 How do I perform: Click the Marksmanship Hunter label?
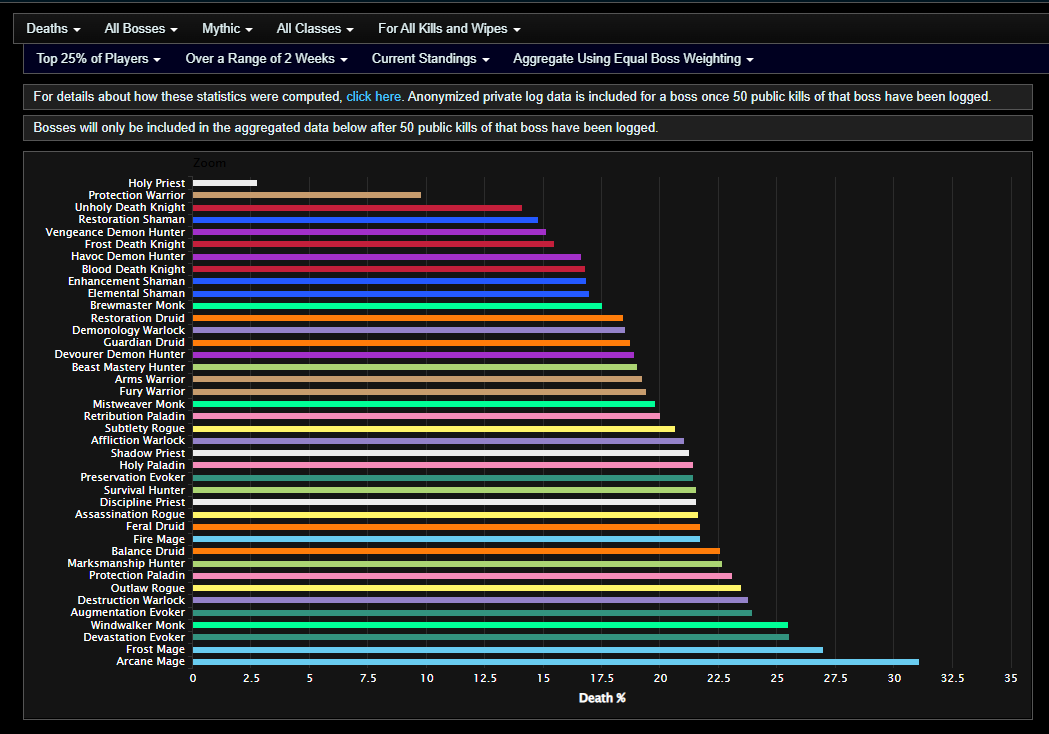[x=126, y=563]
